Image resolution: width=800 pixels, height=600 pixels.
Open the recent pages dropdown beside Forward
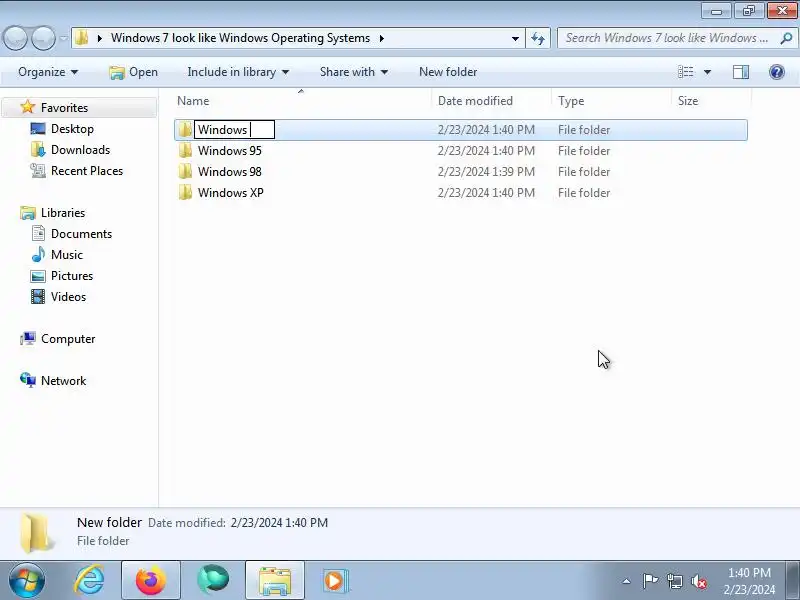[63, 38]
